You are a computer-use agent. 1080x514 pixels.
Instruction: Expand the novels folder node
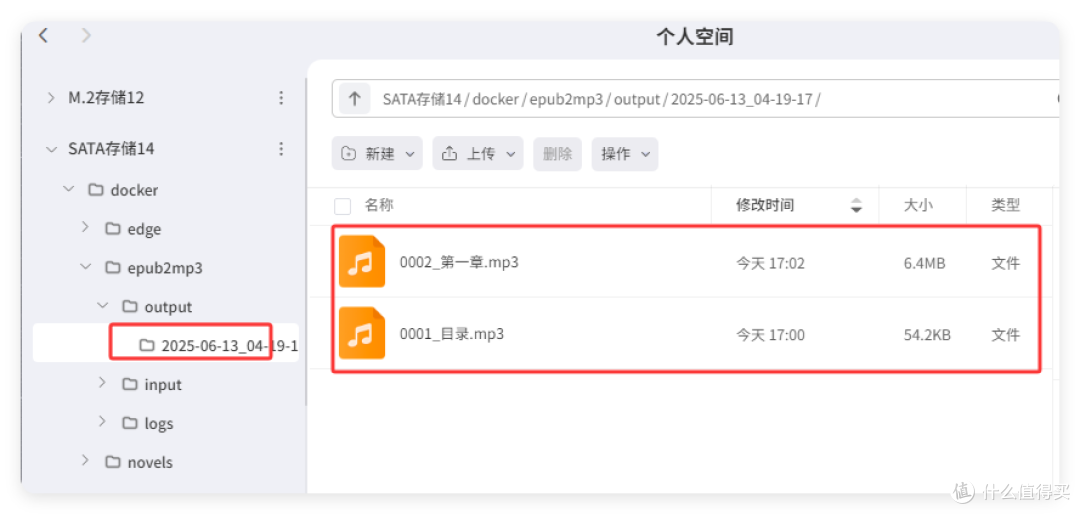(x=85, y=460)
